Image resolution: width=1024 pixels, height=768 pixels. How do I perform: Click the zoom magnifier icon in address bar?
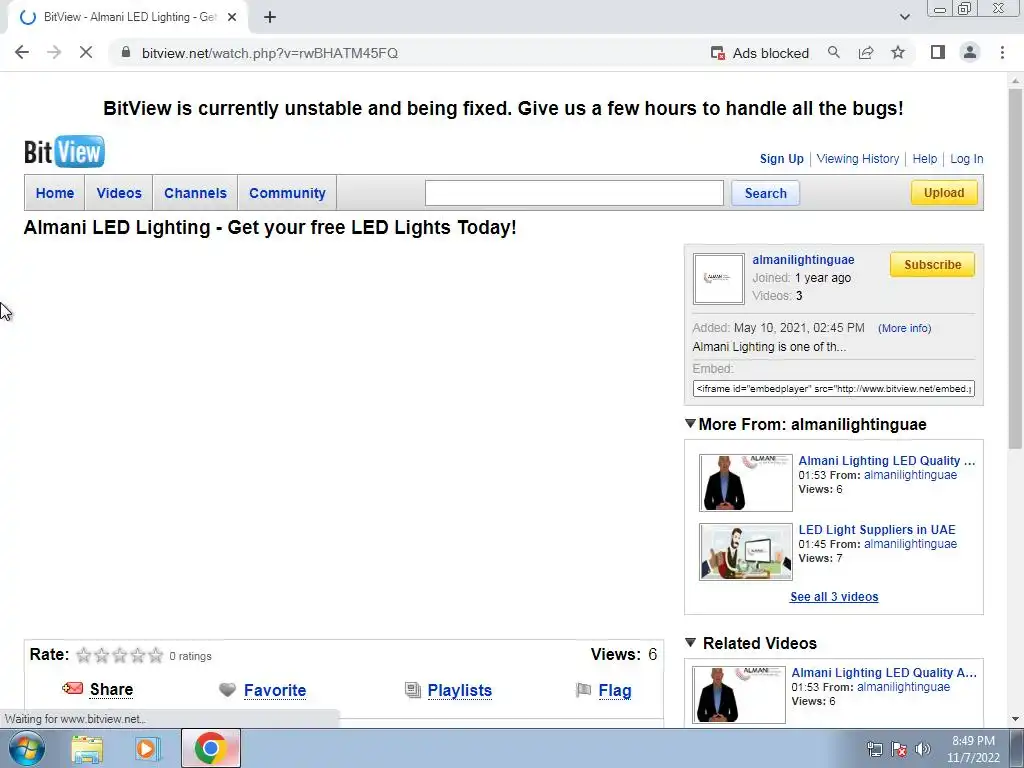tap(833, 53)
